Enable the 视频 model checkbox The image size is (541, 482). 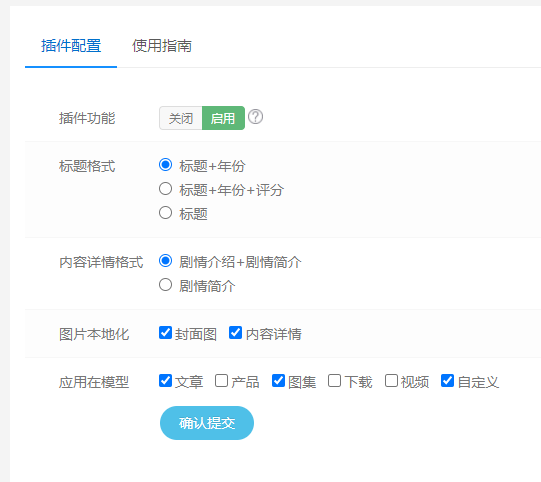pos(391,381)
